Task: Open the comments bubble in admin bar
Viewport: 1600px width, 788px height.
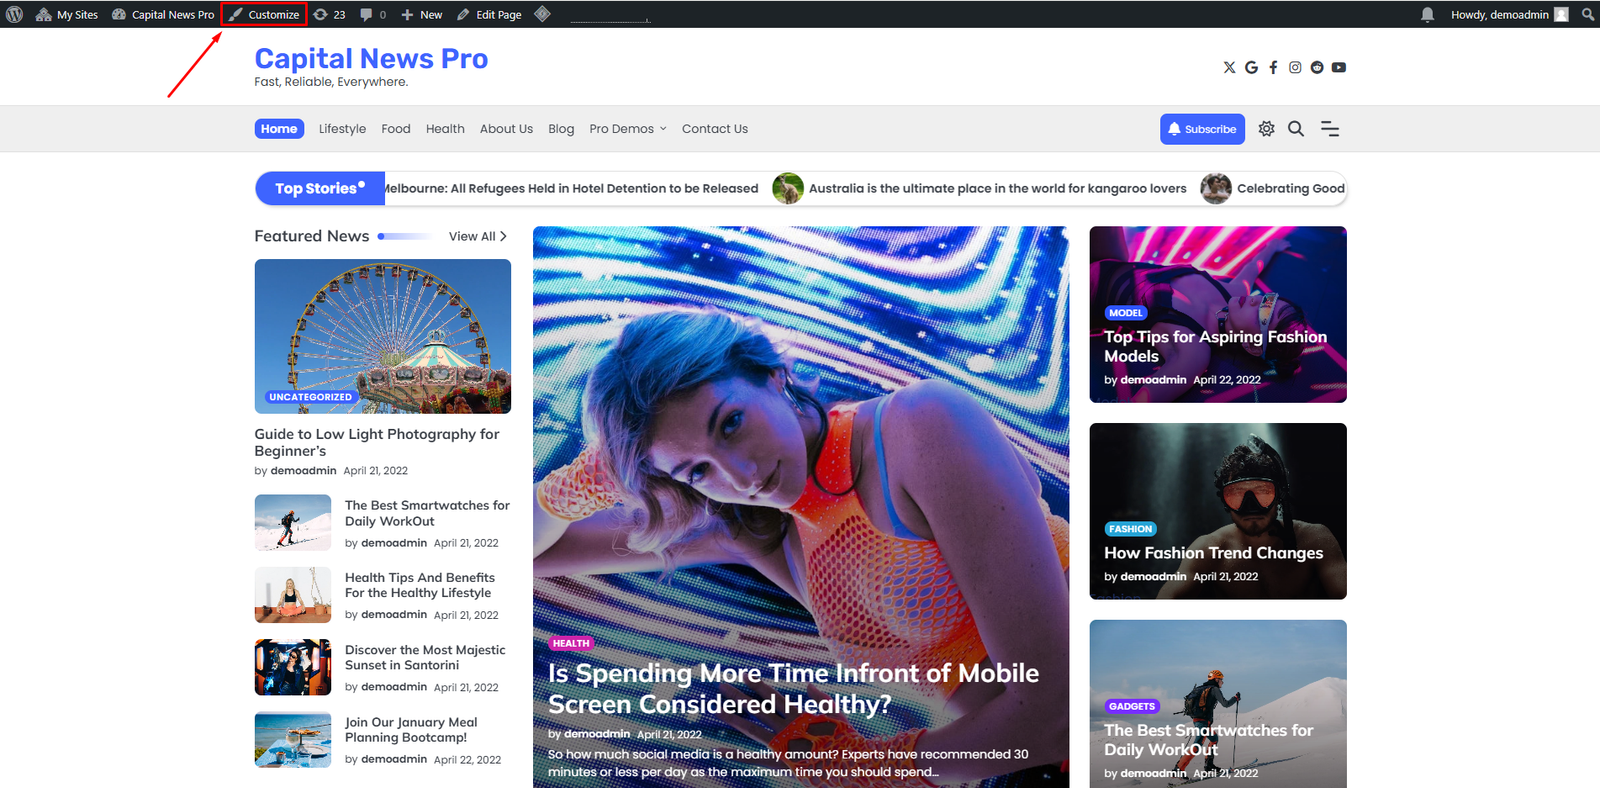Action: 373,14
